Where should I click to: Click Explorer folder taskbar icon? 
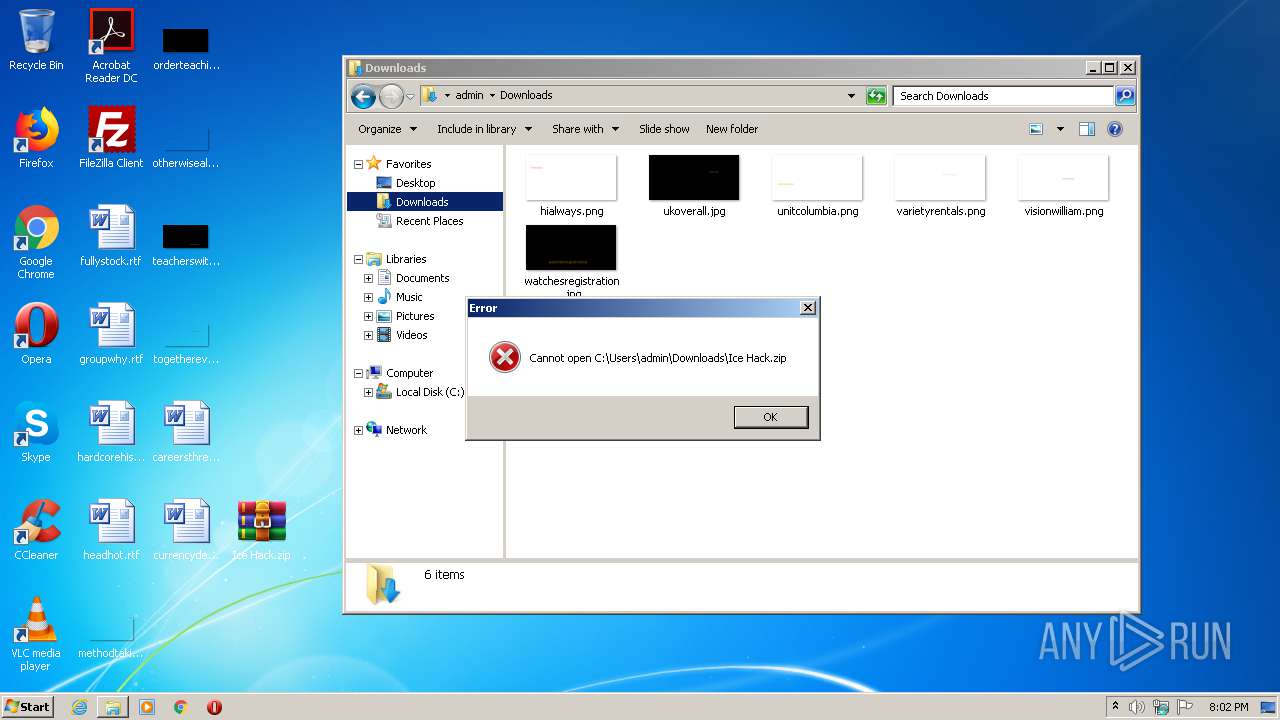(x=113, y=707)
